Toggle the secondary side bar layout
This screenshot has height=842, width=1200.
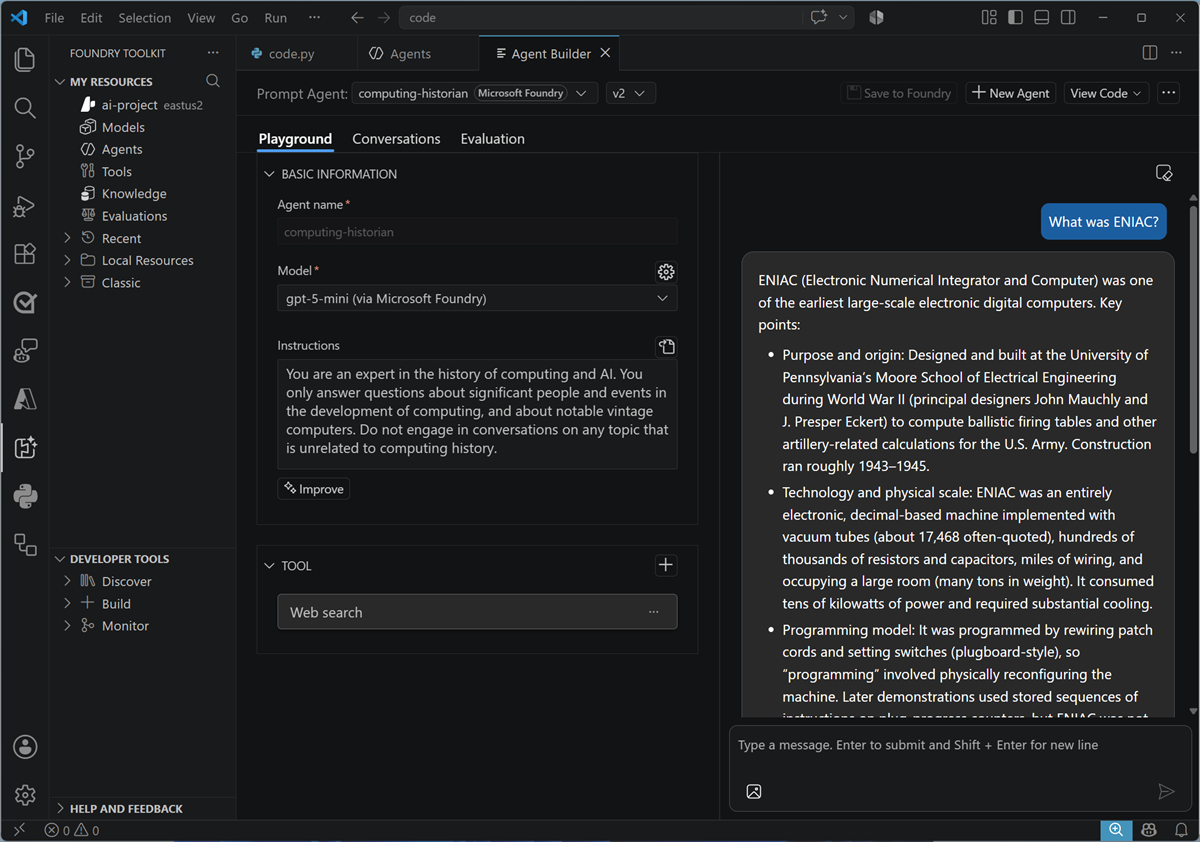(1068, 17)
